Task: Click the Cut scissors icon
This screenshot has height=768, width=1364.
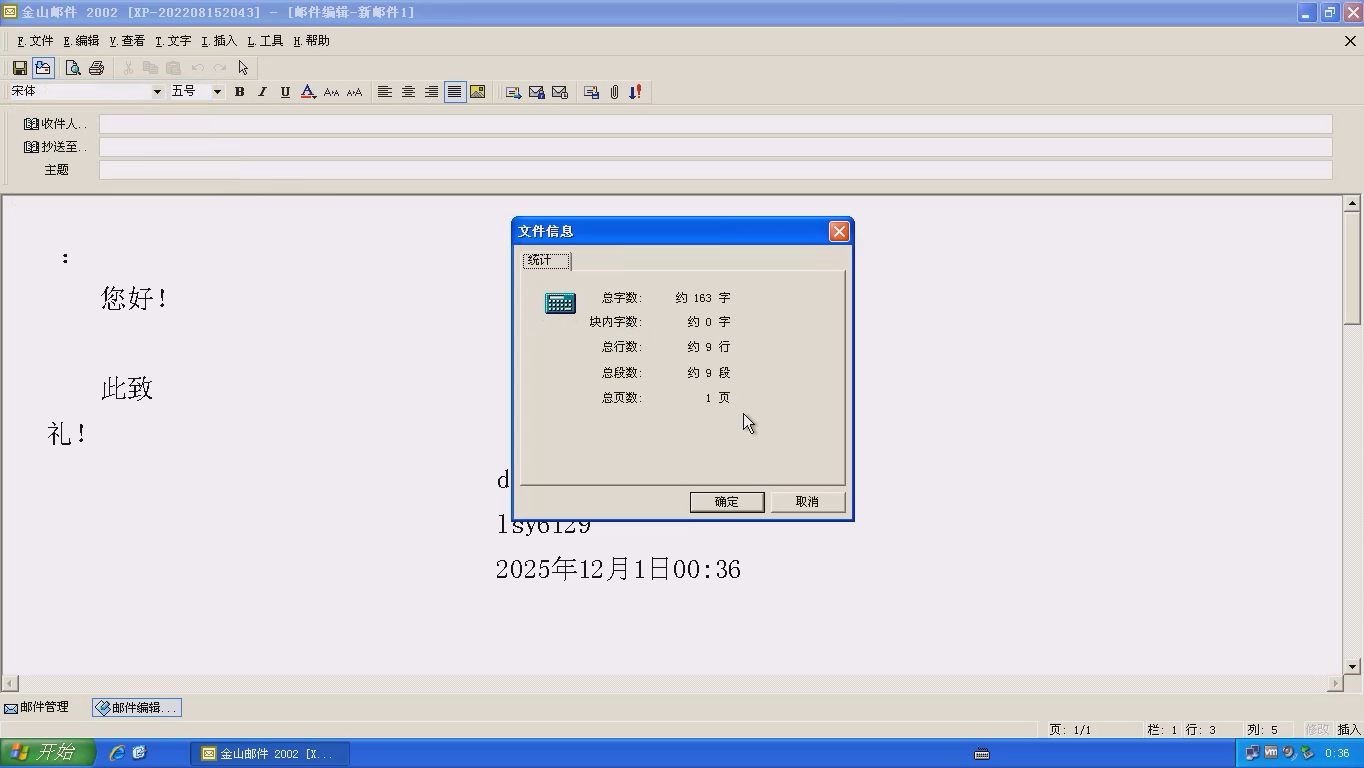Action: (x=128, y=68)
